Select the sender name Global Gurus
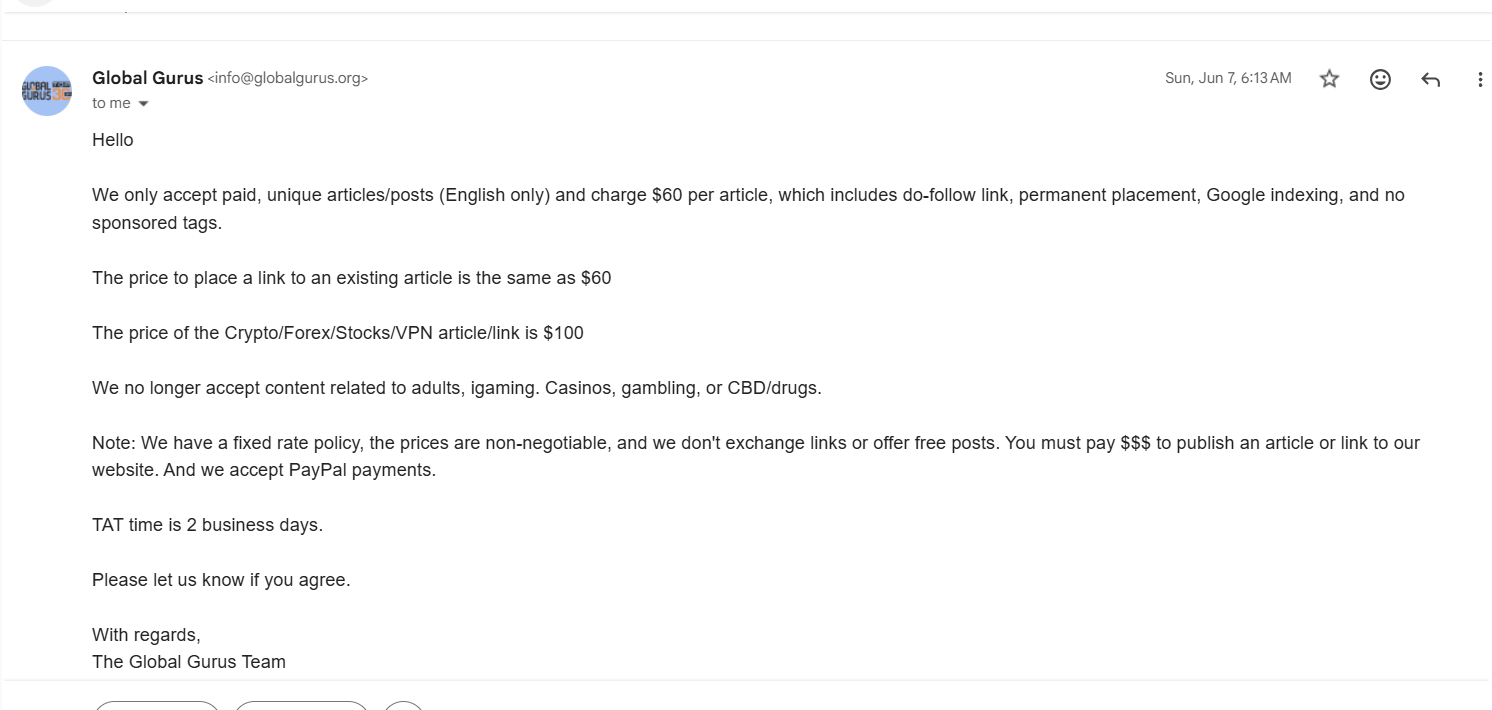 147,77
